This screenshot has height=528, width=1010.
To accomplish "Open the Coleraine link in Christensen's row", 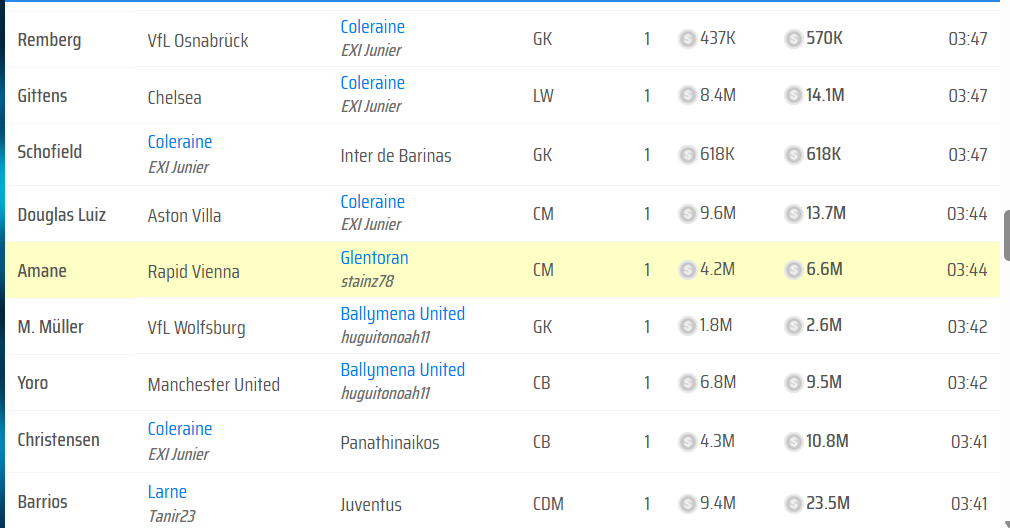I will pyautogui.click(x=180, y=429).
